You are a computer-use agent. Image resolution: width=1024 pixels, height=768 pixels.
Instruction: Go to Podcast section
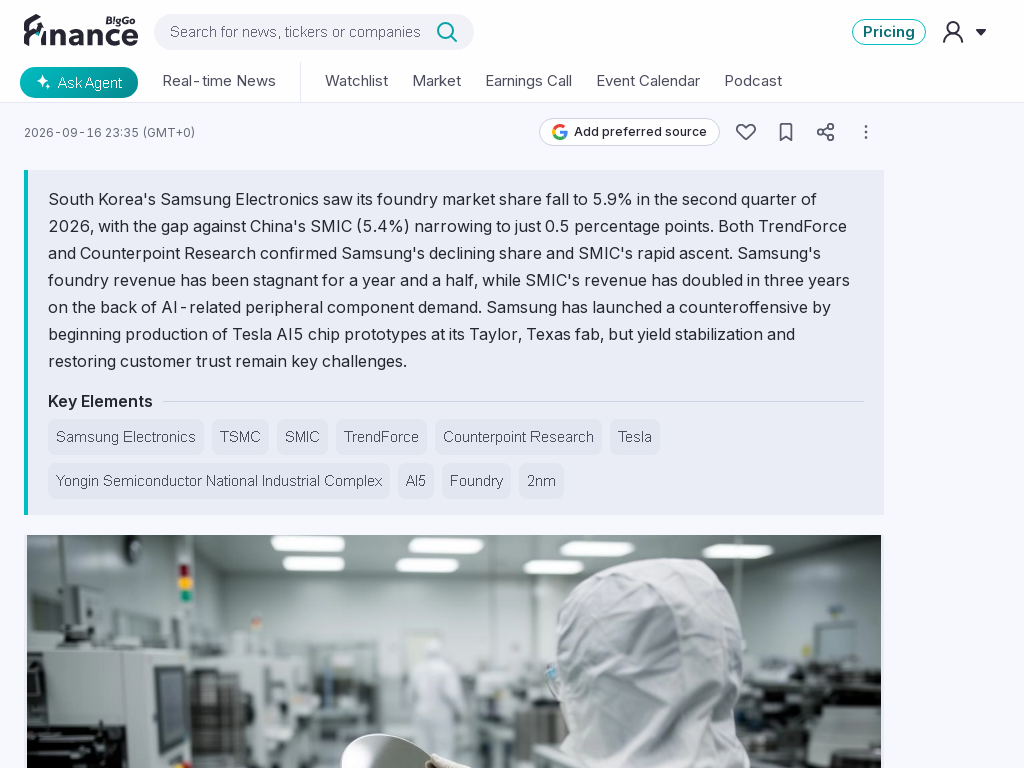coord(753,81)
